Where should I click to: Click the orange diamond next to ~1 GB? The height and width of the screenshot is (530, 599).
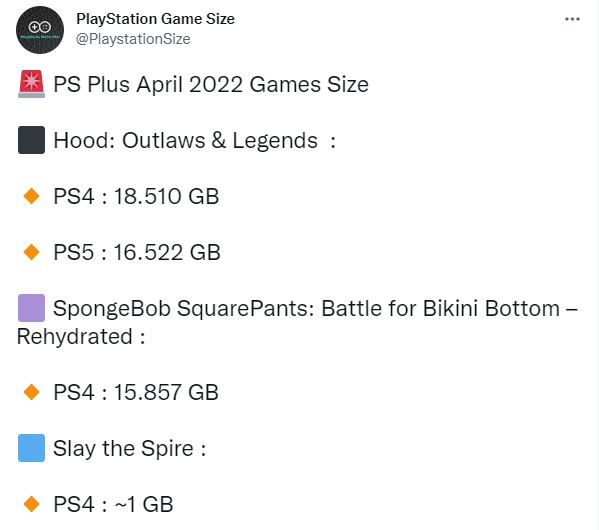[x=31, y=504]
